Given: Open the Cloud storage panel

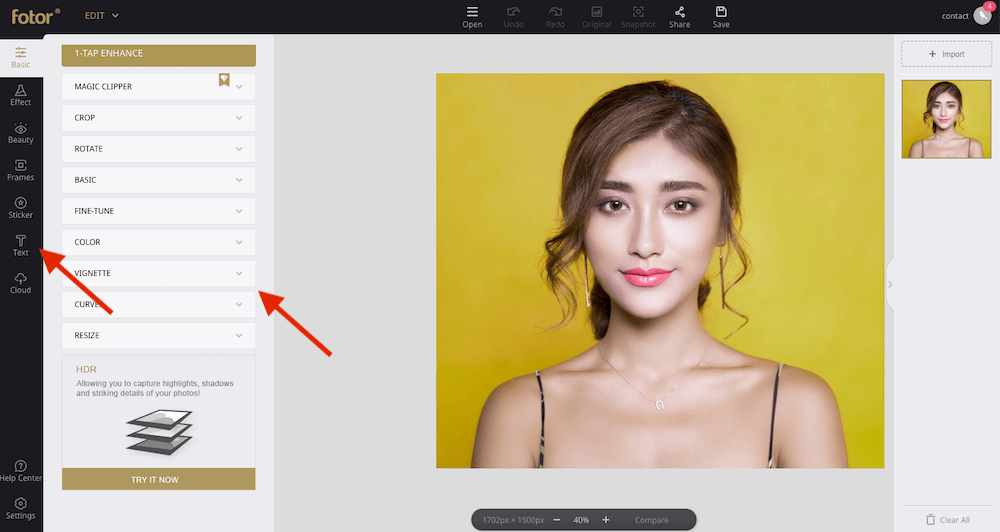Looking at the screenshot, I should coord(21,282).
